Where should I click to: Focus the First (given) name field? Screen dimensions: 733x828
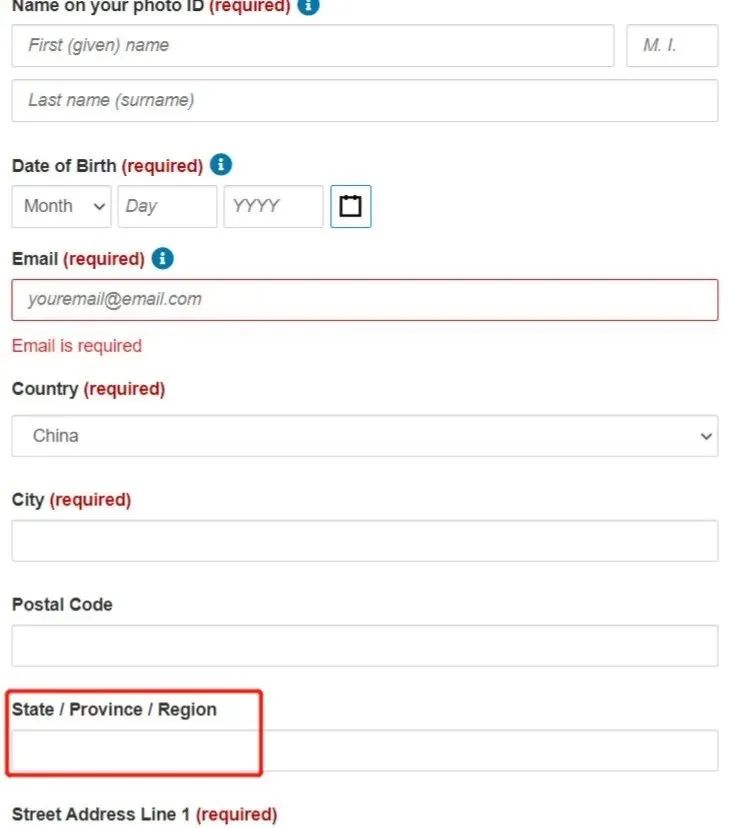coord(313,45)
